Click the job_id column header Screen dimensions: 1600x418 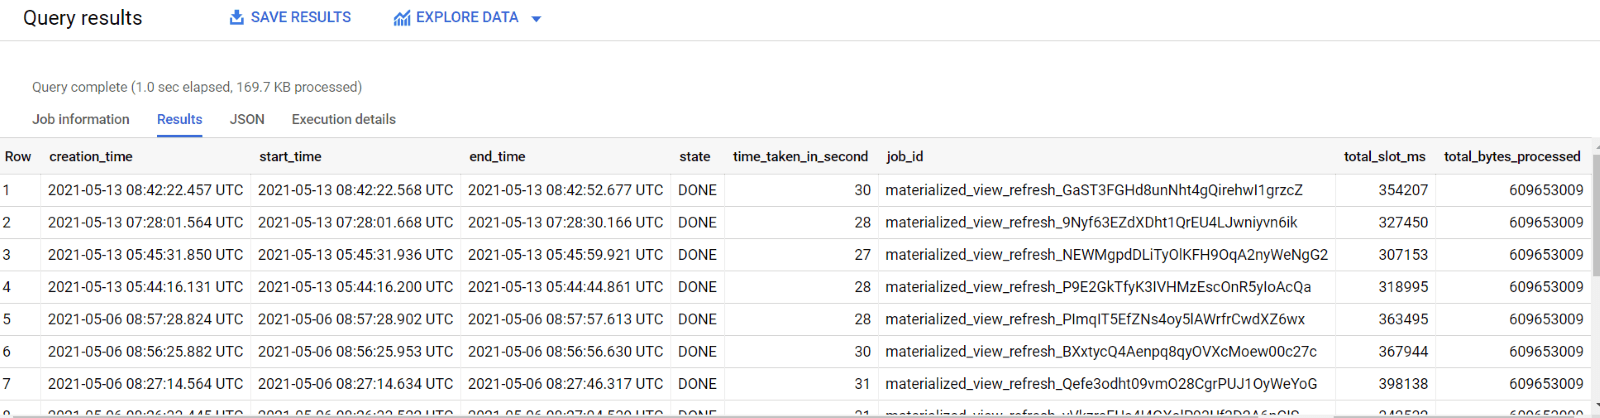(905, 156)
